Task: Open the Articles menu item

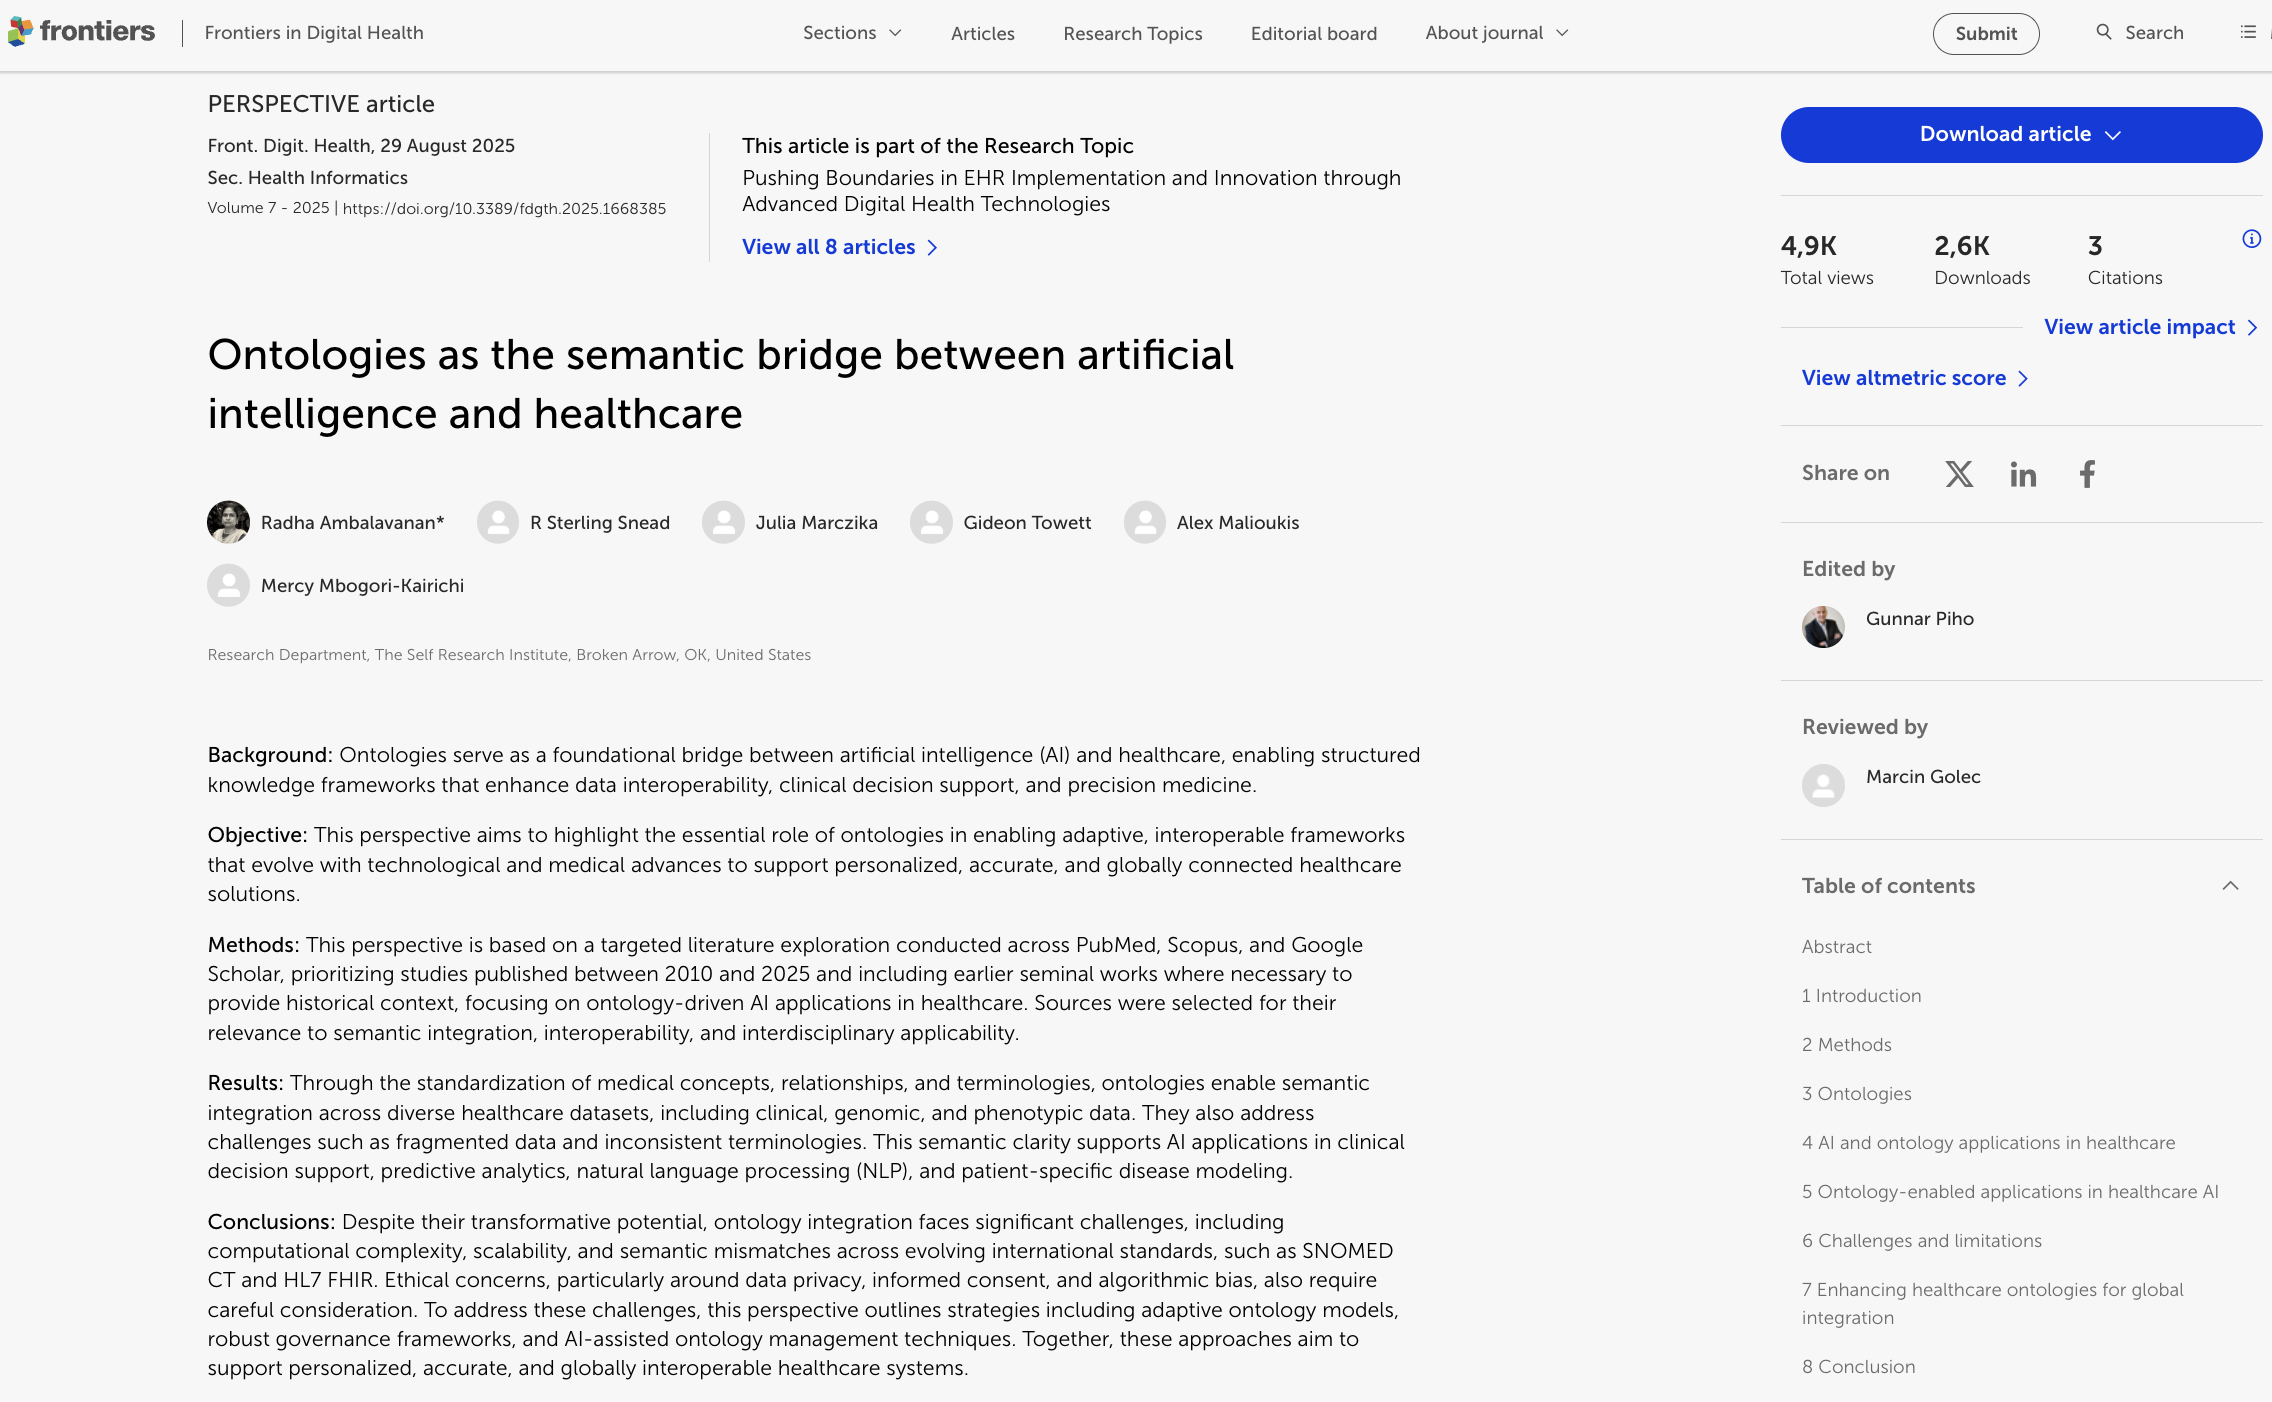Action: pos(982,34)
